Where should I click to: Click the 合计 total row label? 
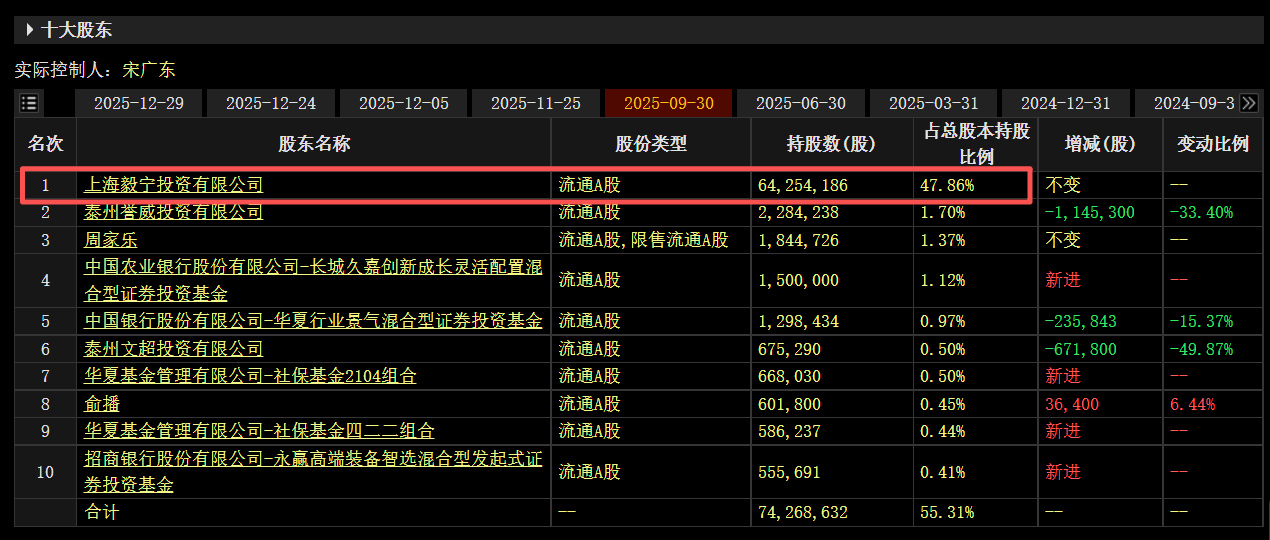(x=102, y=512)
